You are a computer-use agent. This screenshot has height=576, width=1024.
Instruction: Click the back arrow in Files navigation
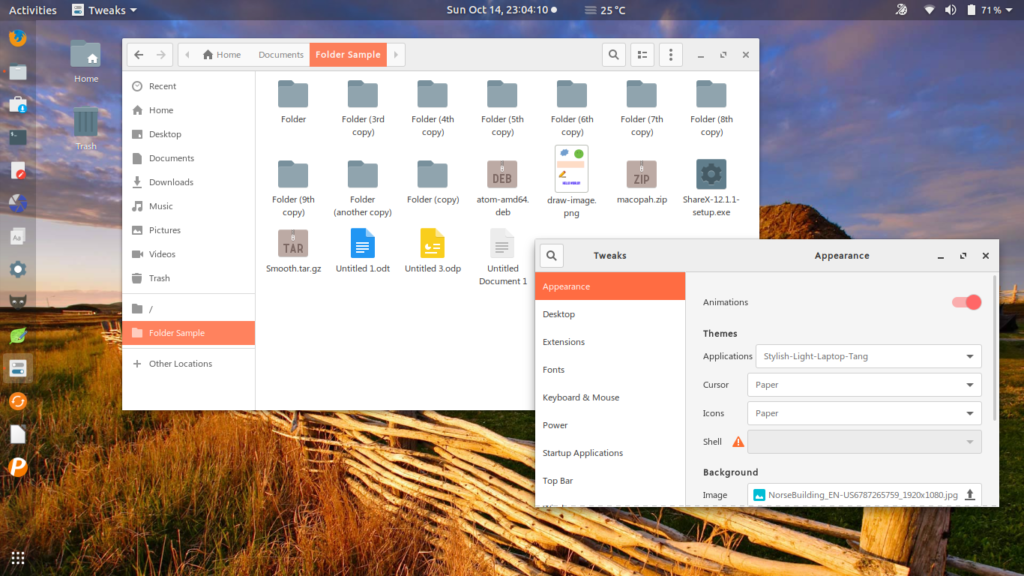coord(138,54)
